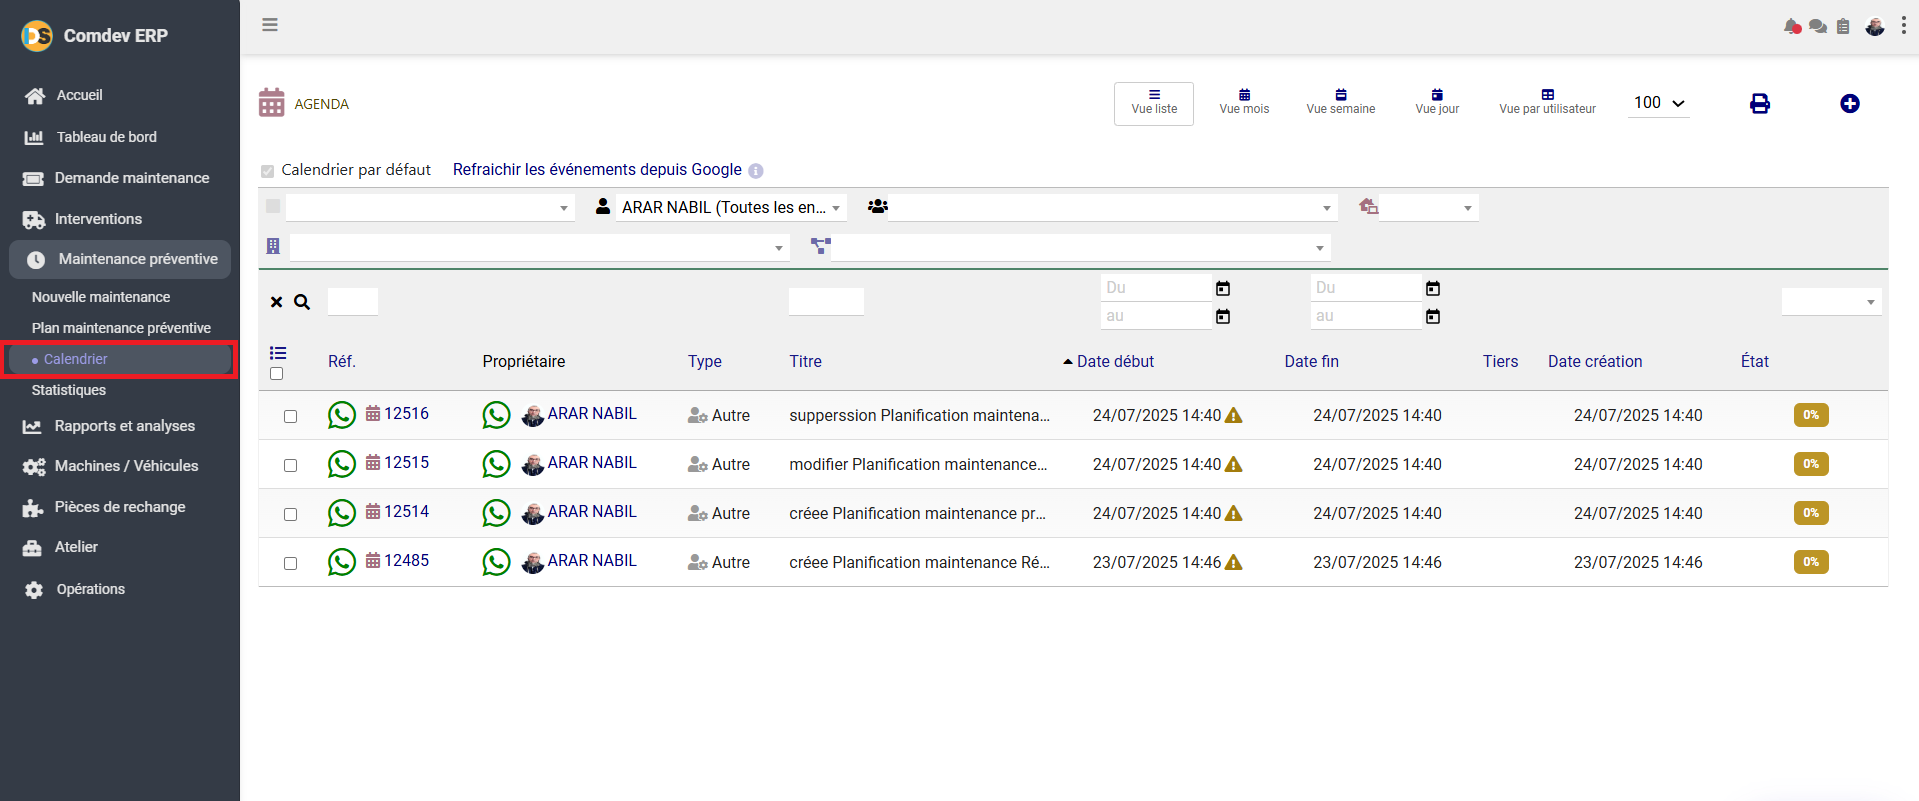
Task: Open the project hierarchy filter dropdown
Action: click(1080, 247)
